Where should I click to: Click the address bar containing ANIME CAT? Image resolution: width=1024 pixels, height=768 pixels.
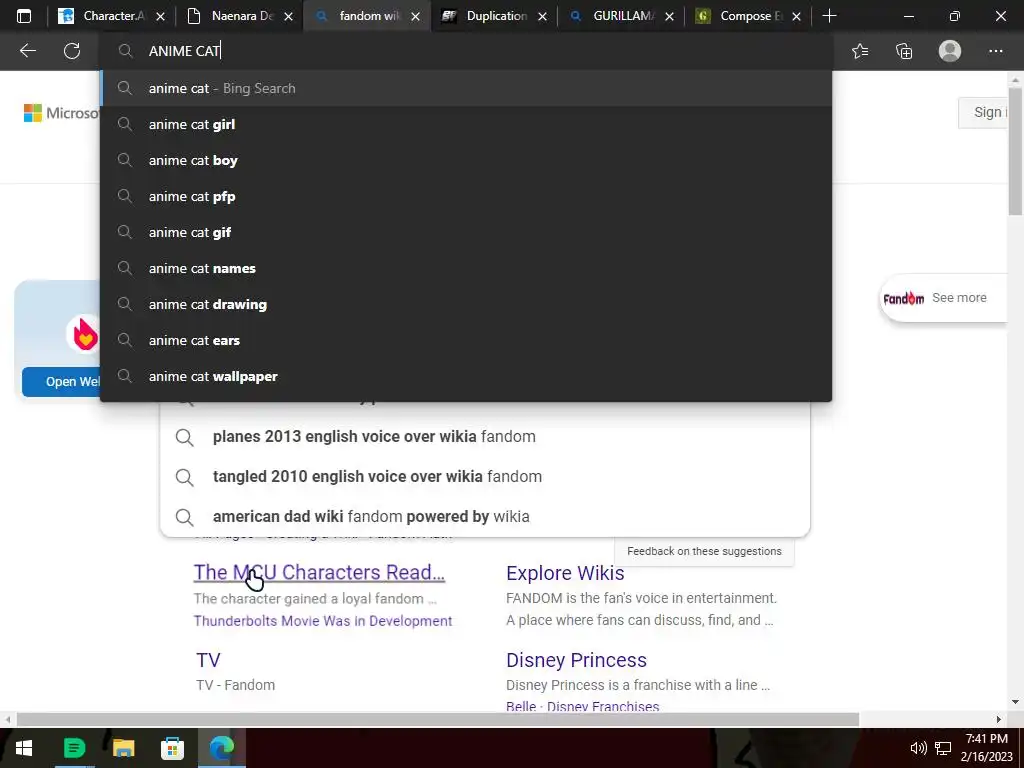click(466, 51)
